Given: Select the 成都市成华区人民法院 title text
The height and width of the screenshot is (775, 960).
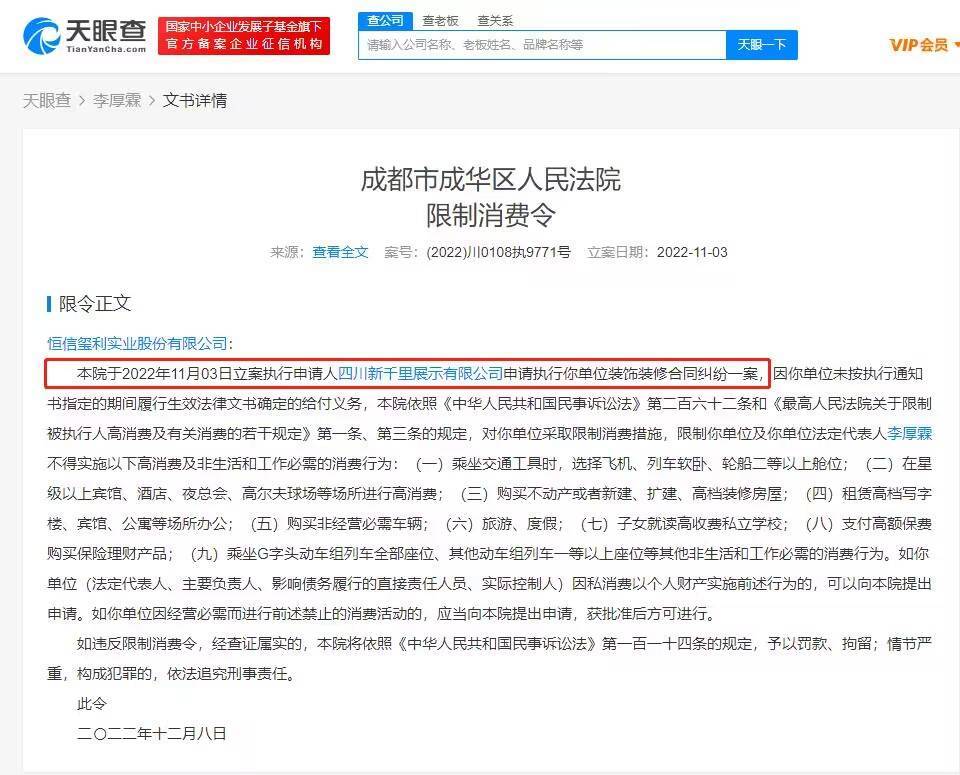Looking at the screenshot, I should (x=490, y=179).
